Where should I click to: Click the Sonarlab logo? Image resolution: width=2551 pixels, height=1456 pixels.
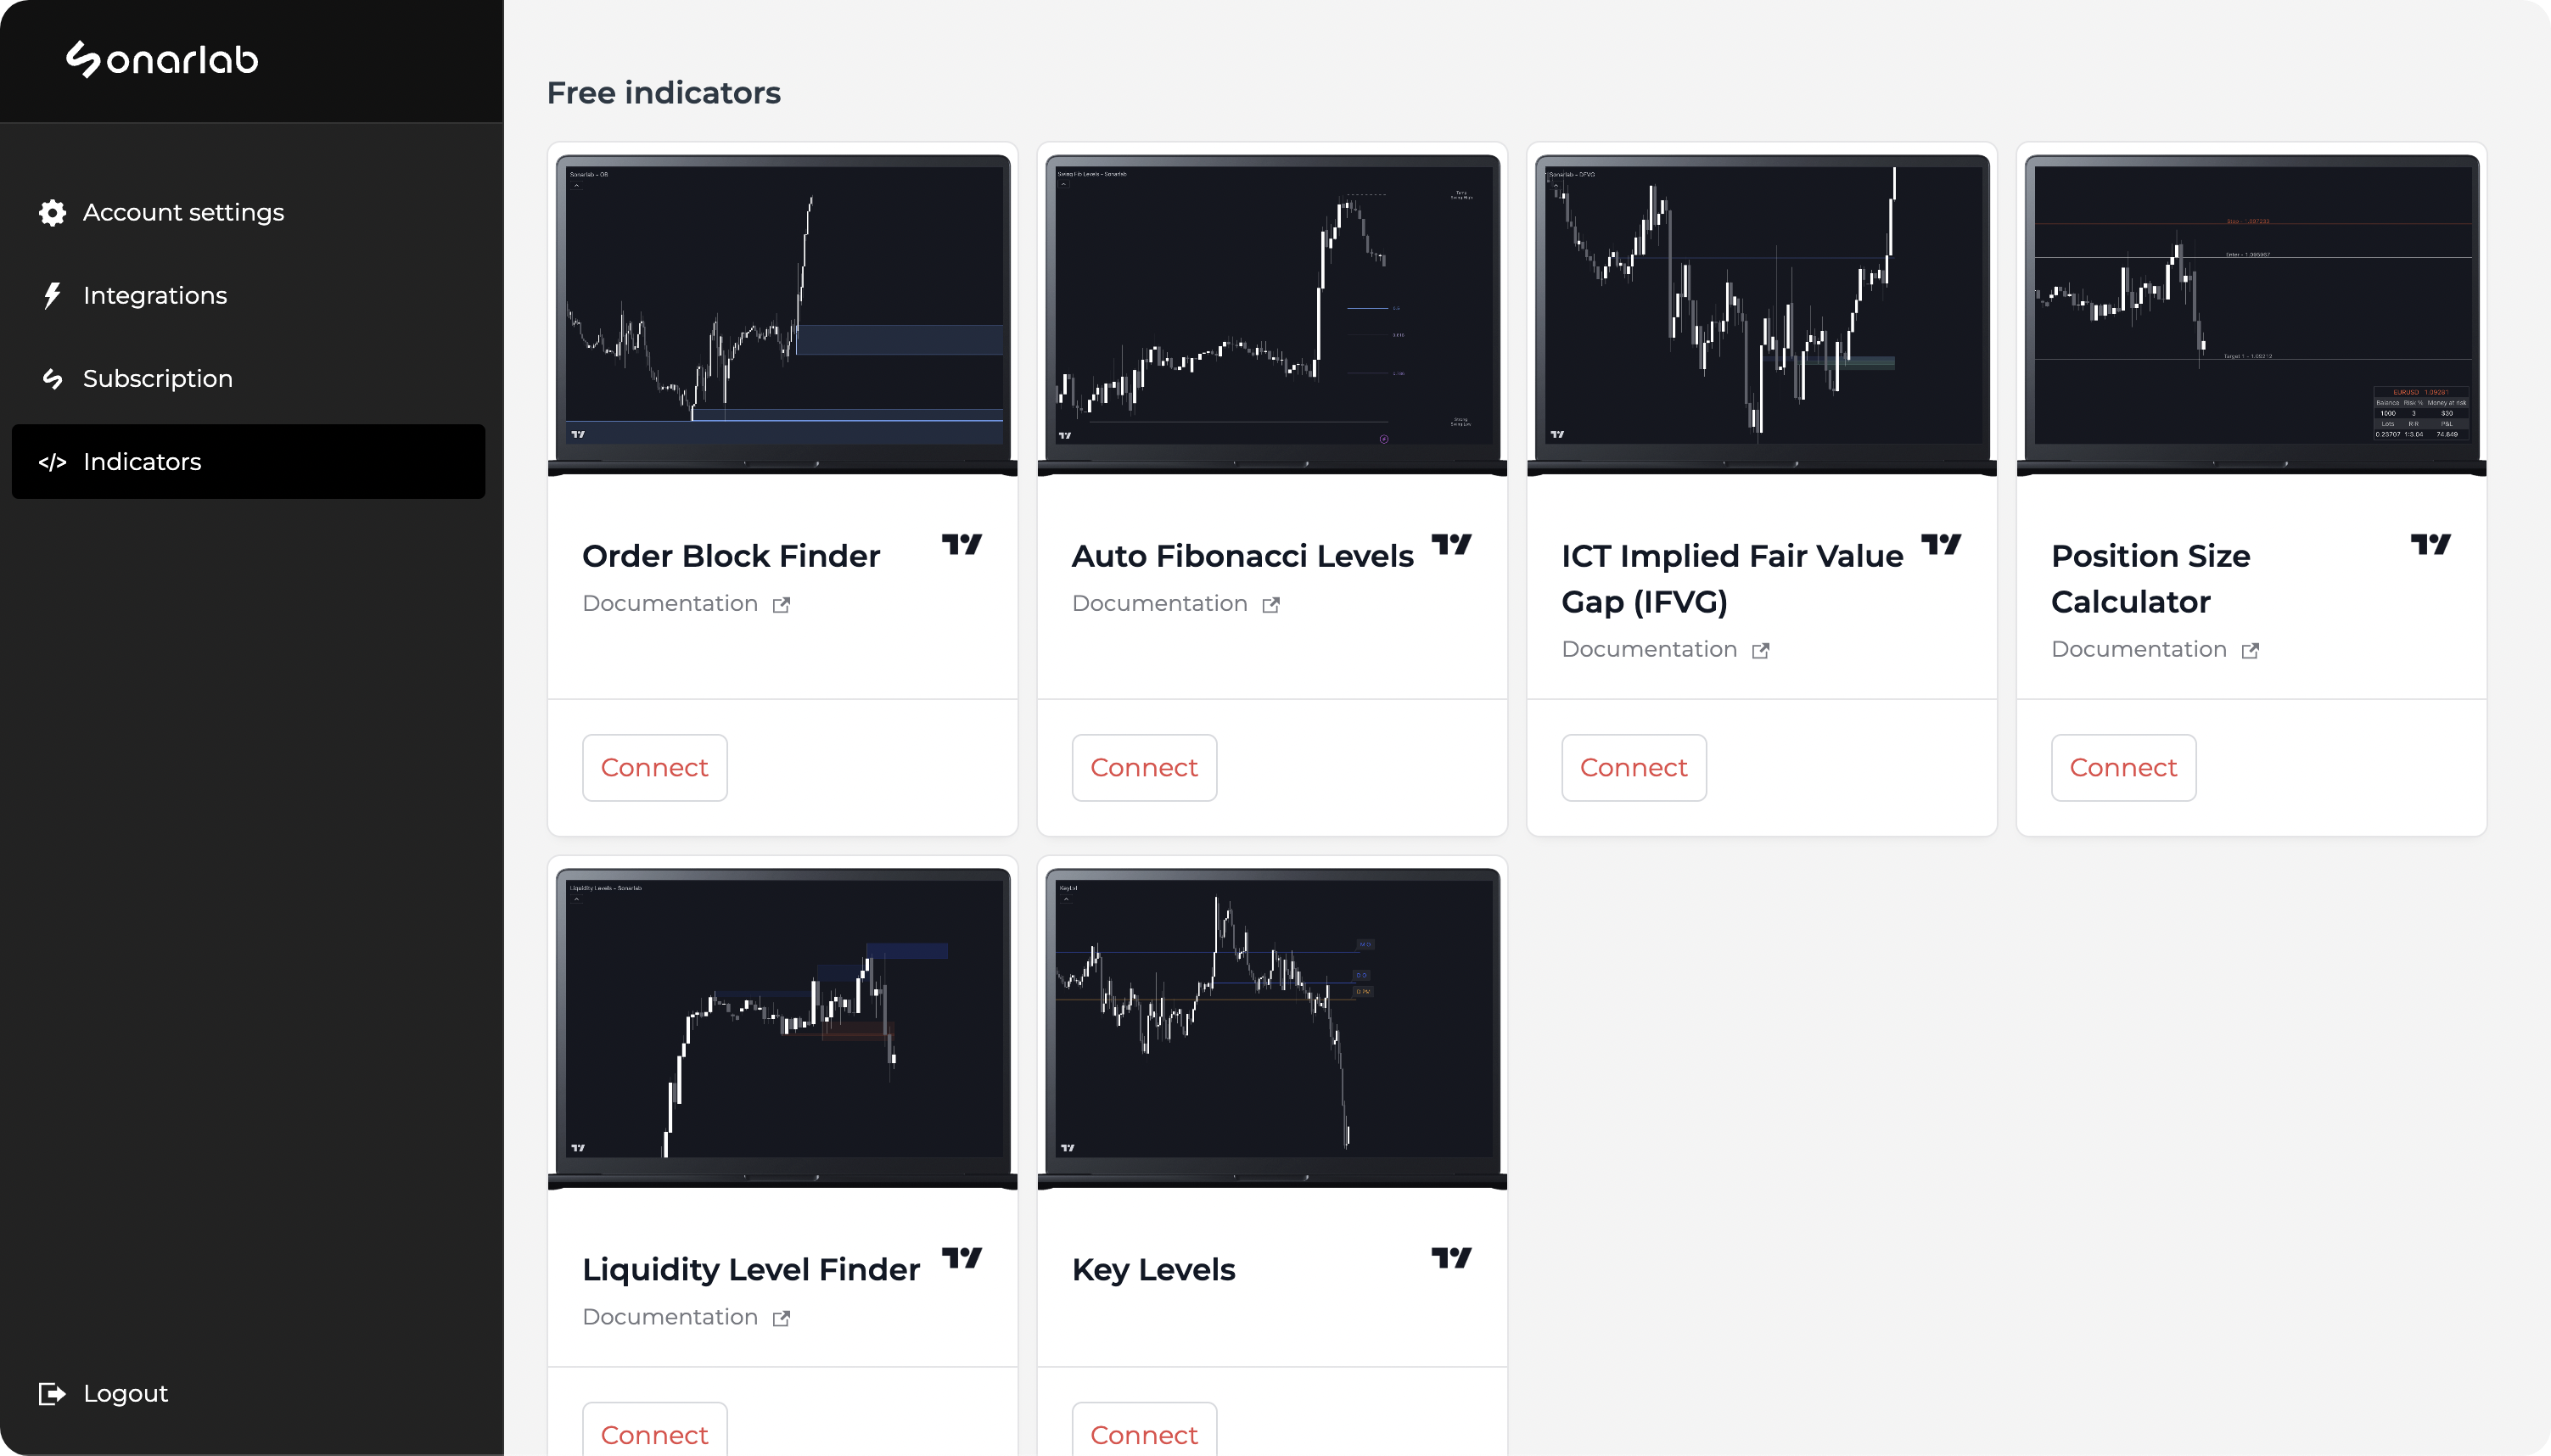[162, 60]
